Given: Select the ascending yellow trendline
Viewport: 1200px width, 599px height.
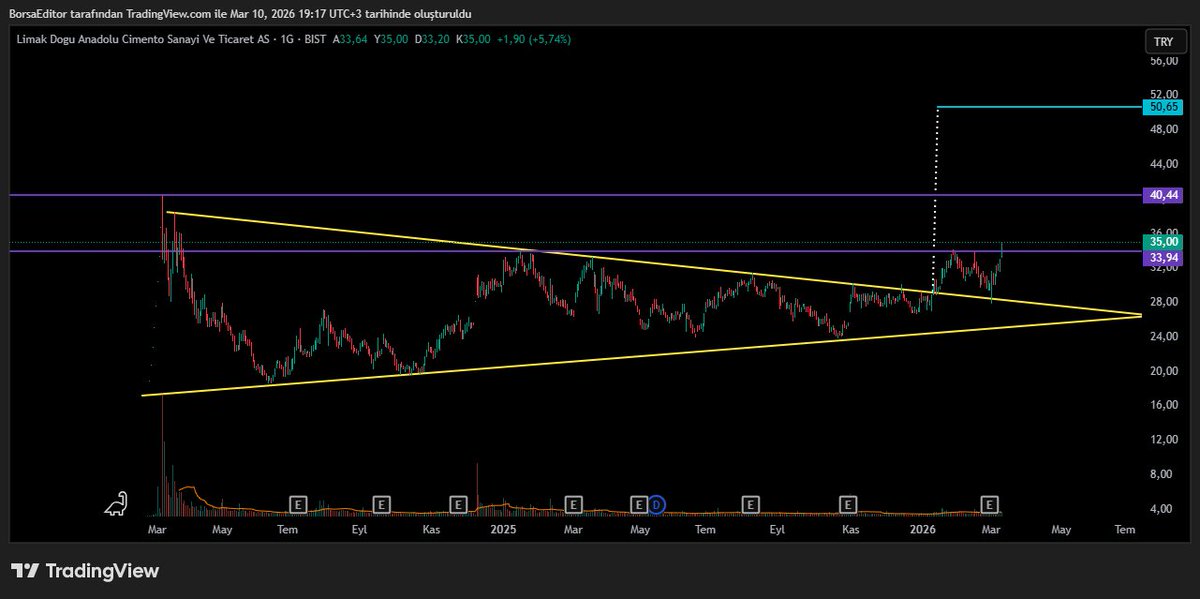Looking at the screenshot, I should click(640, 356).
